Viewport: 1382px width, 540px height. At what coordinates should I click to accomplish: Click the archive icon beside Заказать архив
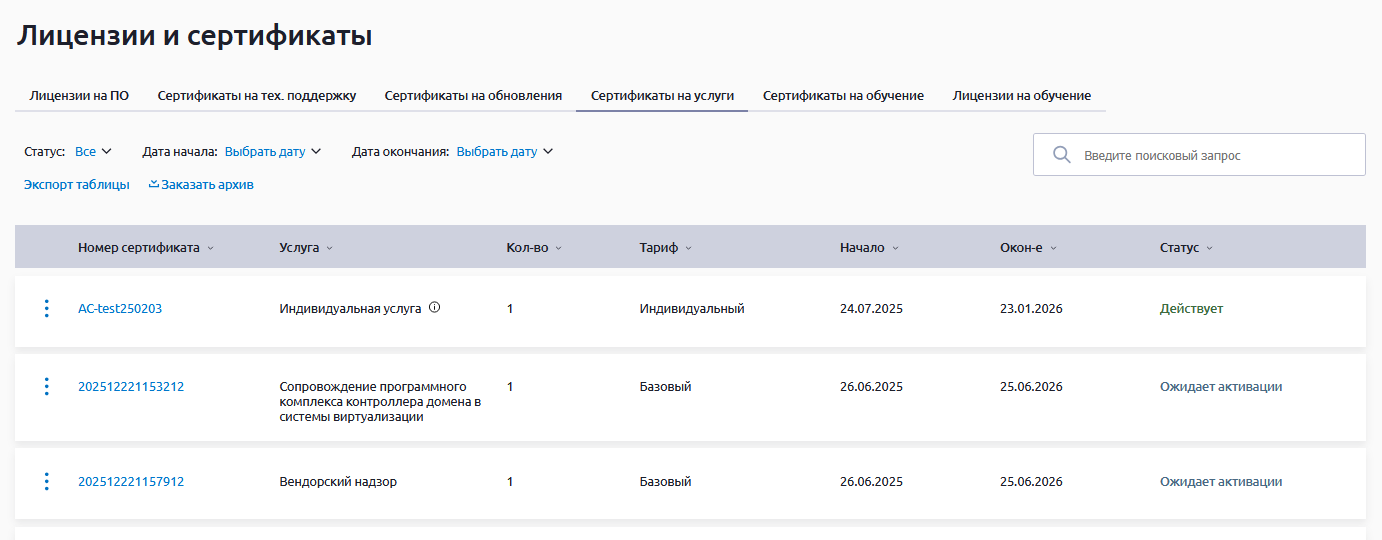(x=154, y=184)
